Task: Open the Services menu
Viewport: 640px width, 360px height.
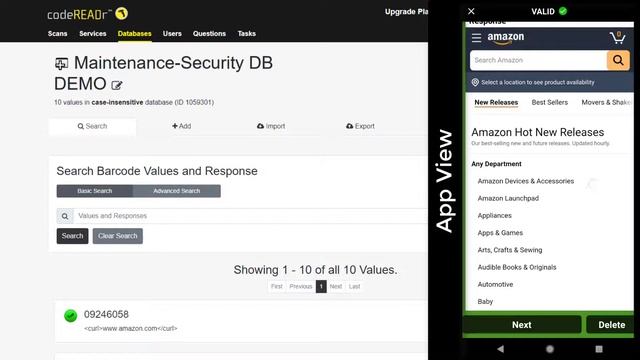Action: point(93,33)
